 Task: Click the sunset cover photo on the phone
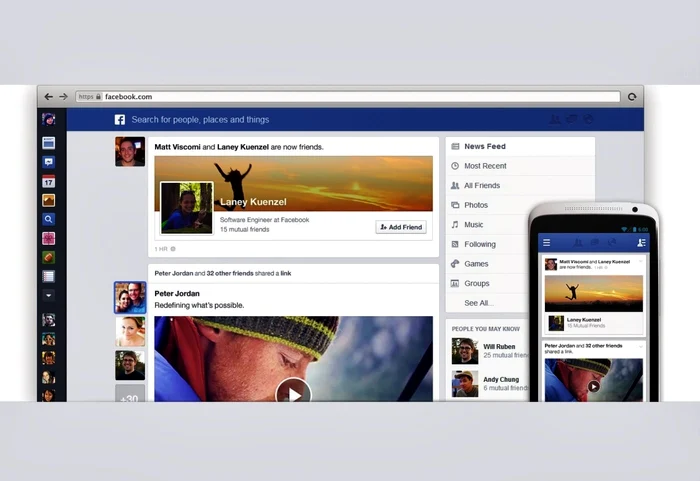[x=594, y=293]
